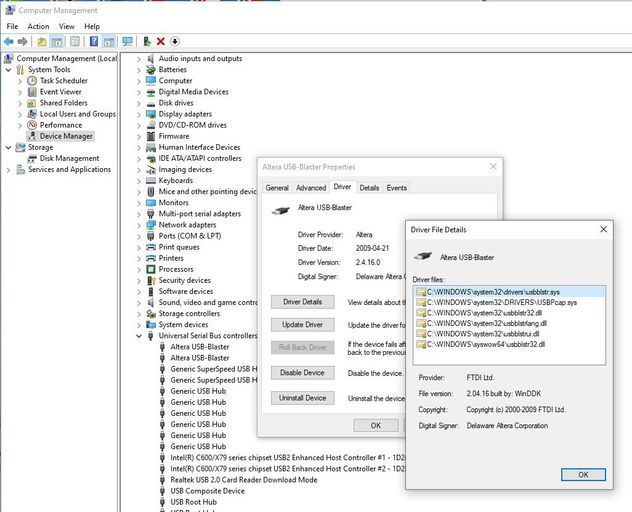Select driver file system32\usbblstrui.dll
Viewport: 632px width, 512px height.
482,334
